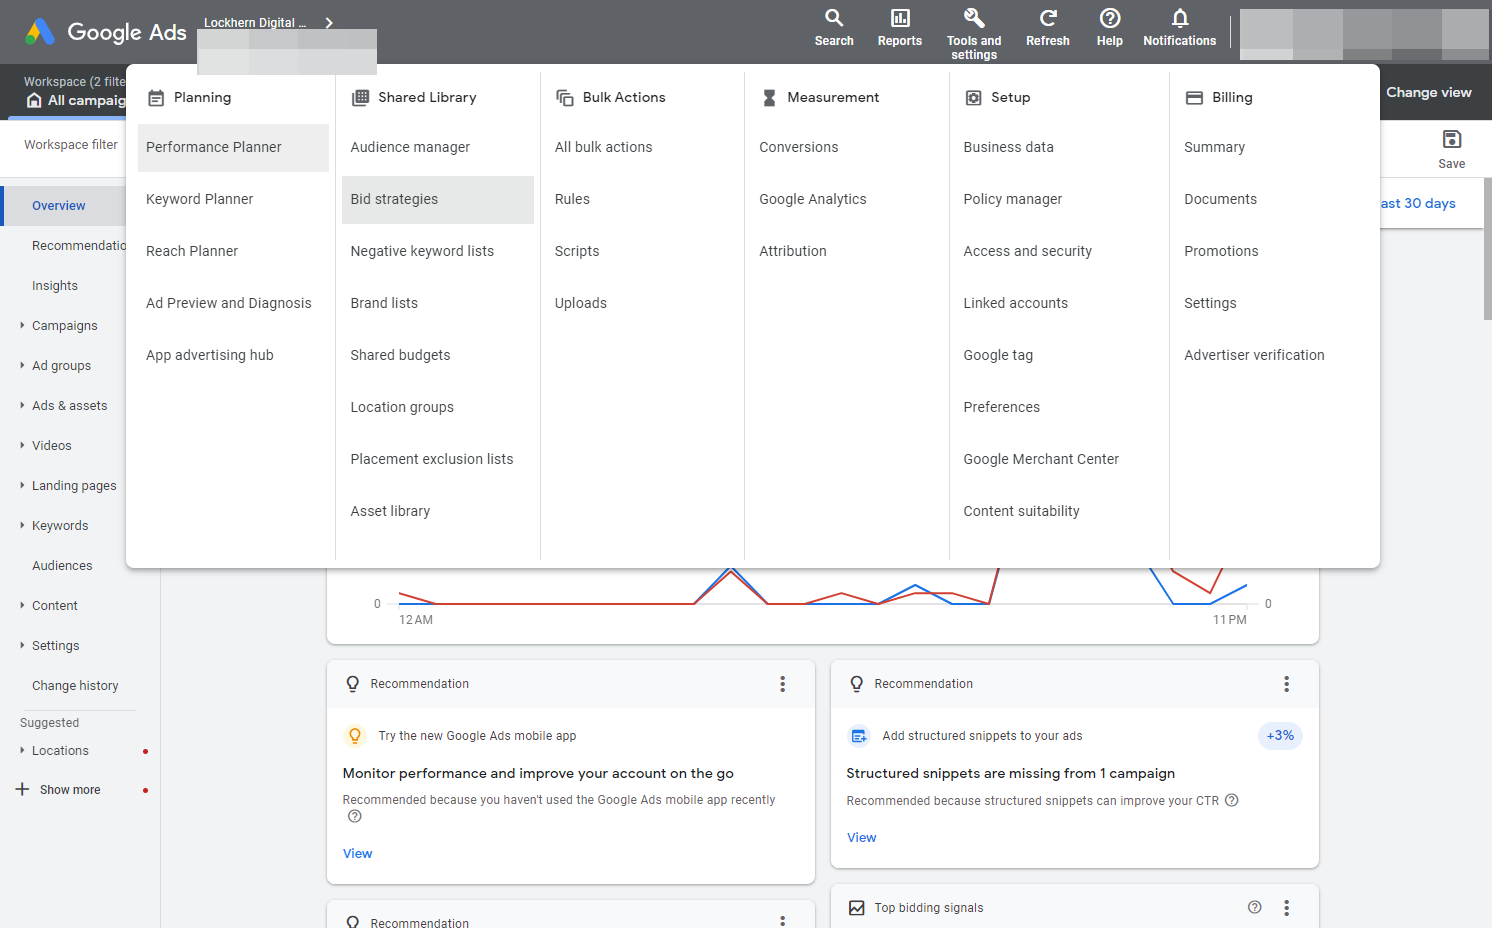
Task: Expand the Settings sidebar section
Action: (x=22, y=645)
